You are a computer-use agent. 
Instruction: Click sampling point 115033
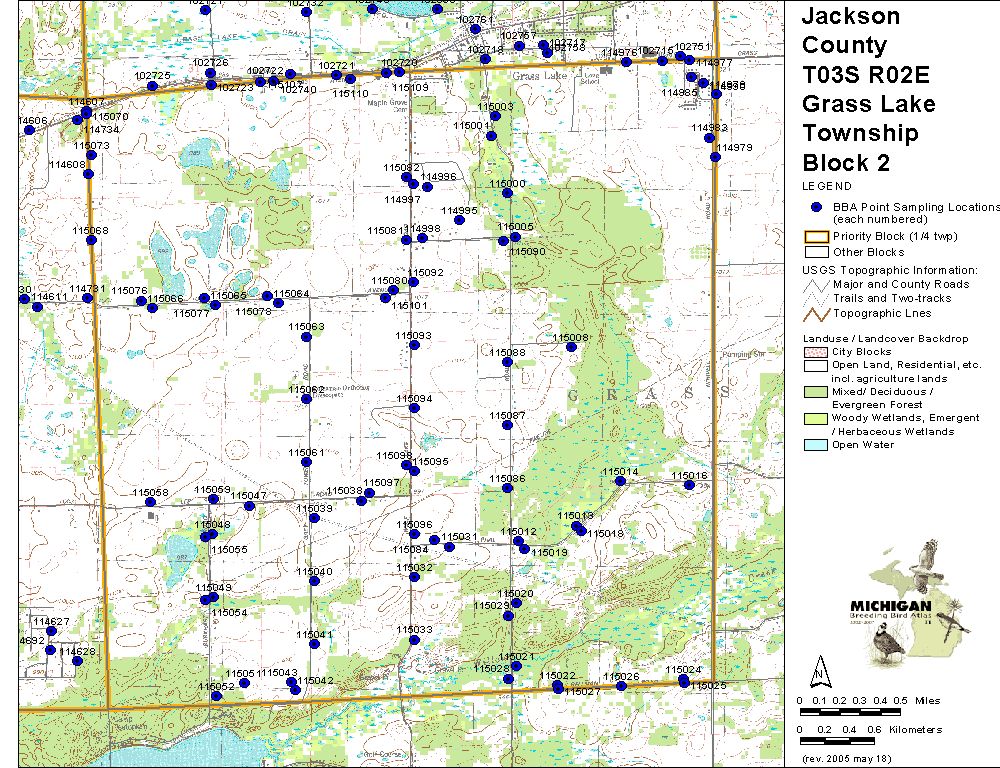click(x=413, y=640)
